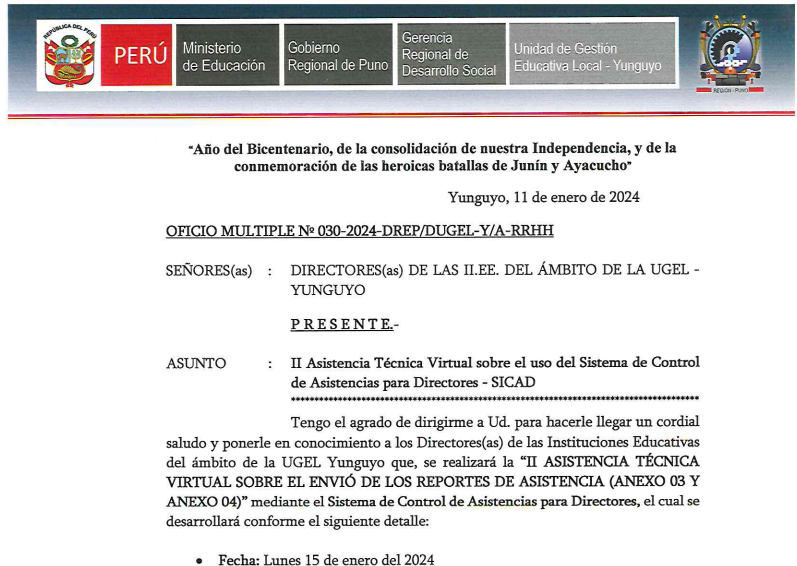The width and height of the screenshot is (797, 566).
Task: Click the SEÑORES(as) label
Action: (208, 271)
